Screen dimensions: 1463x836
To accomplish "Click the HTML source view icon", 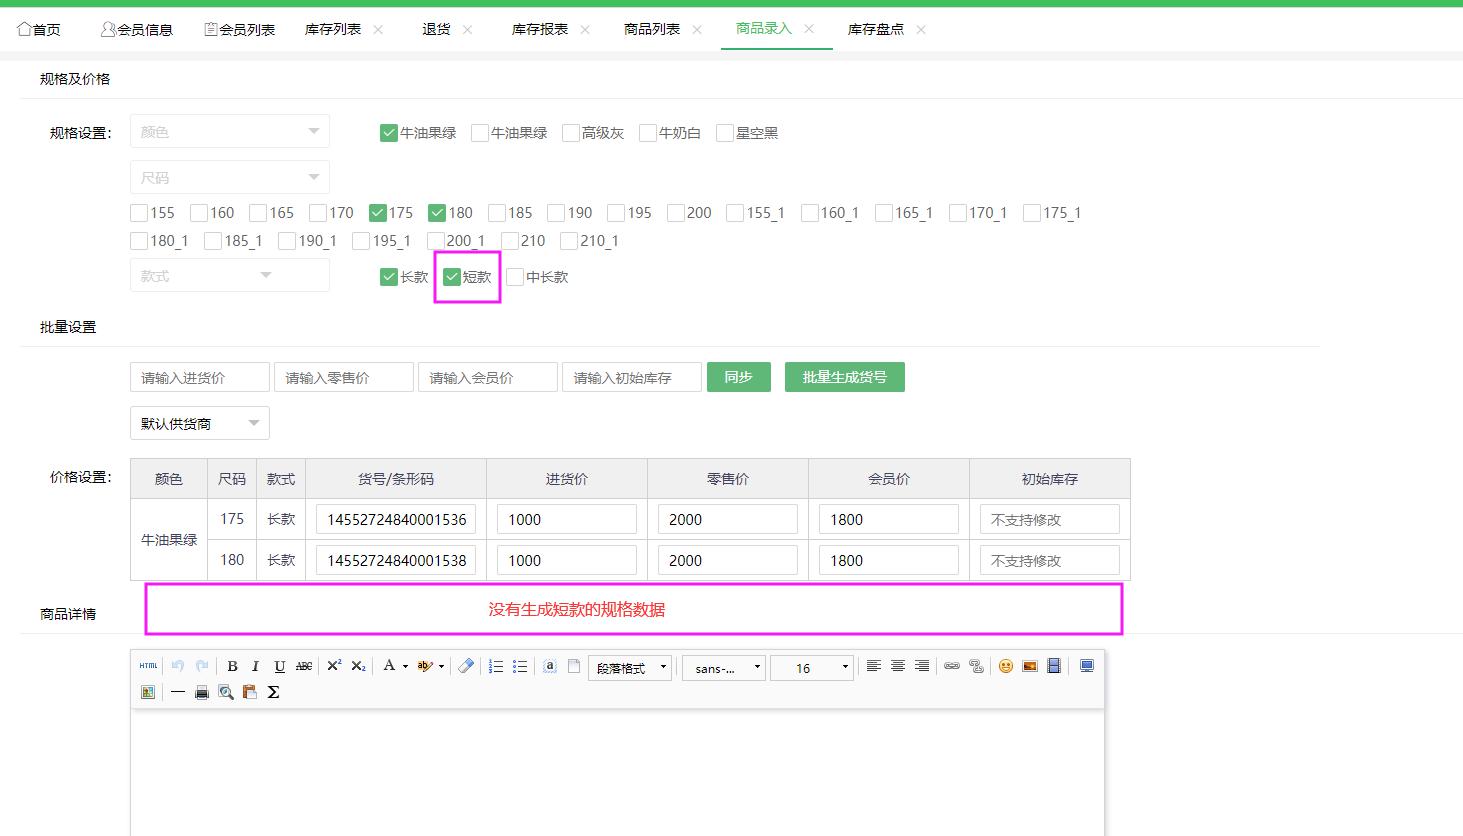I will click(x=148, y=667).
